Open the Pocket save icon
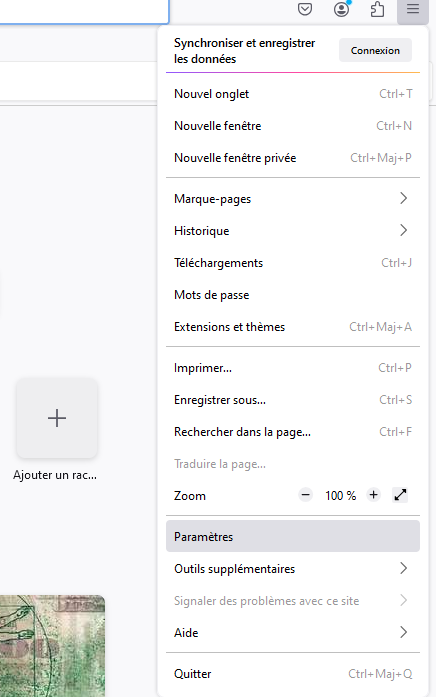 point(304,9)
